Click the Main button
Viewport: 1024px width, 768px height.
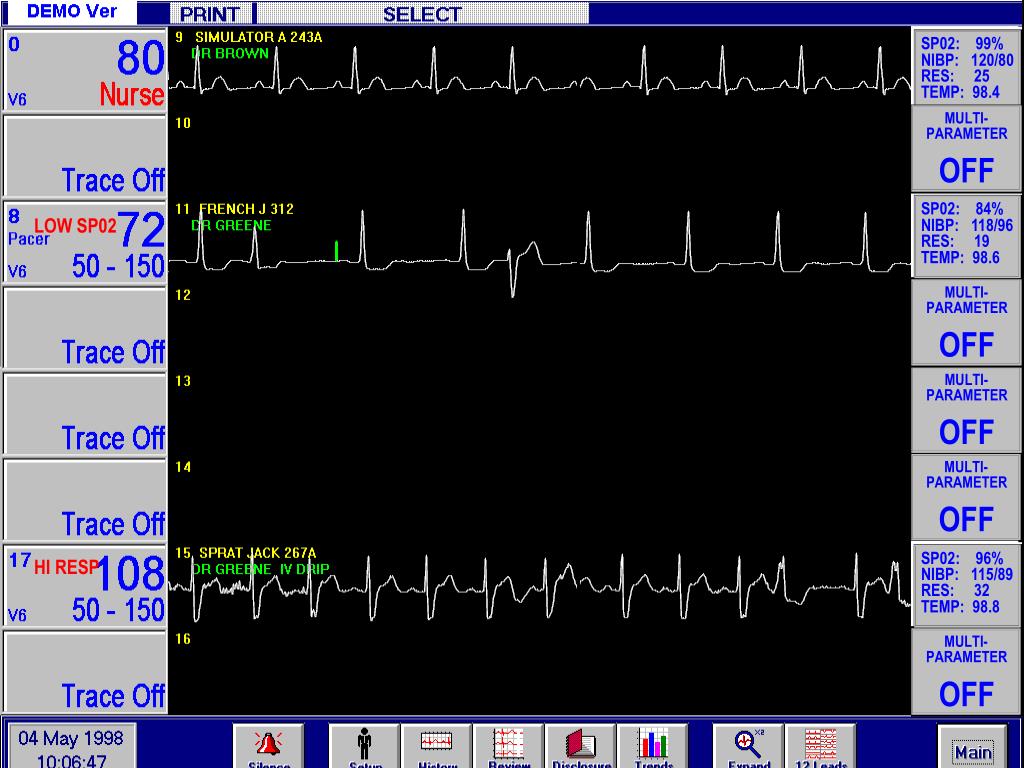click(972, 746)
